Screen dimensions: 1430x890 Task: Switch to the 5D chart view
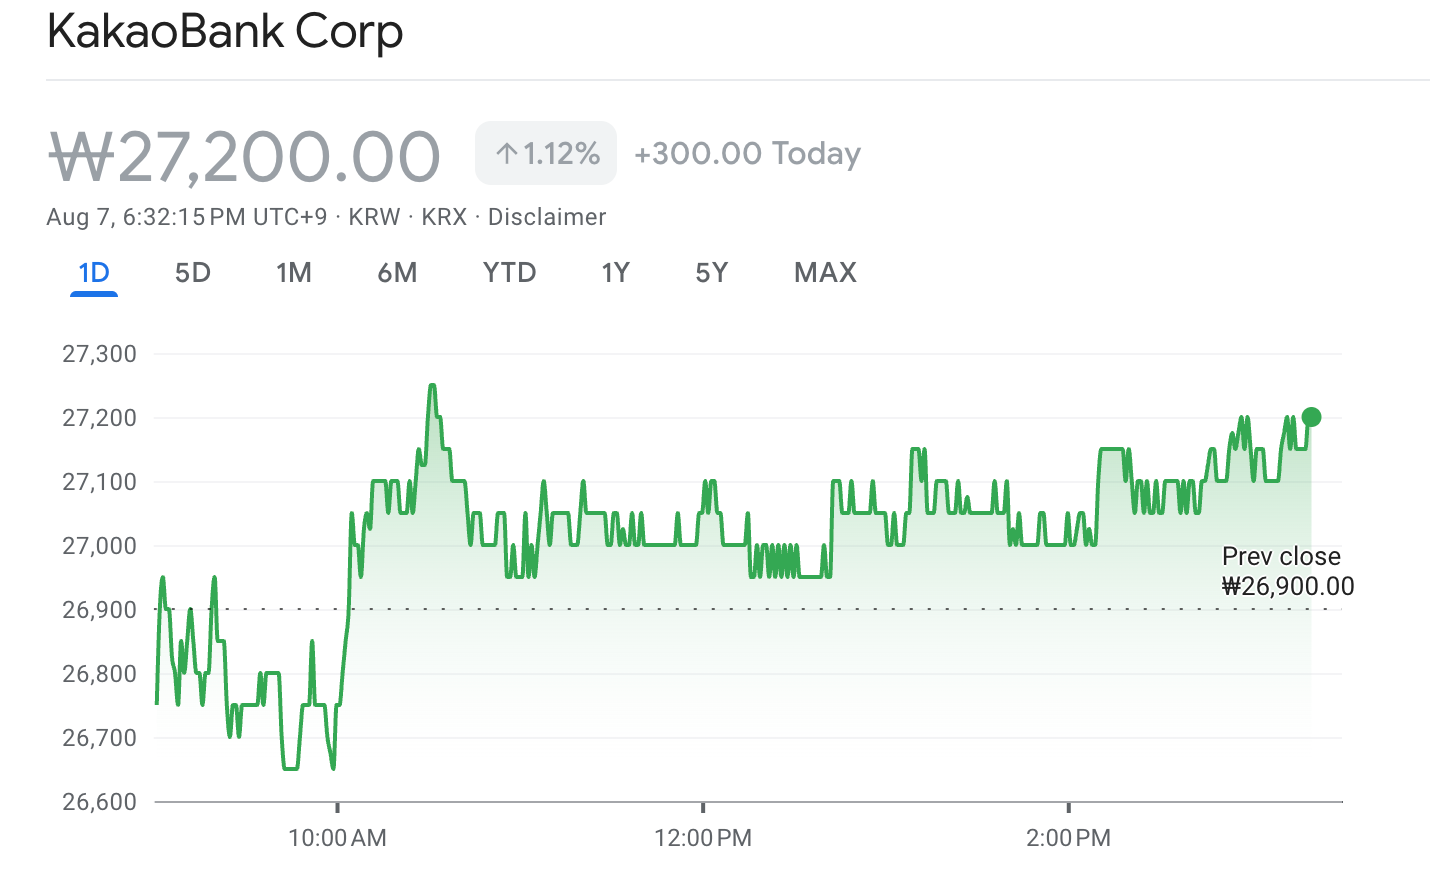point(192,272)
